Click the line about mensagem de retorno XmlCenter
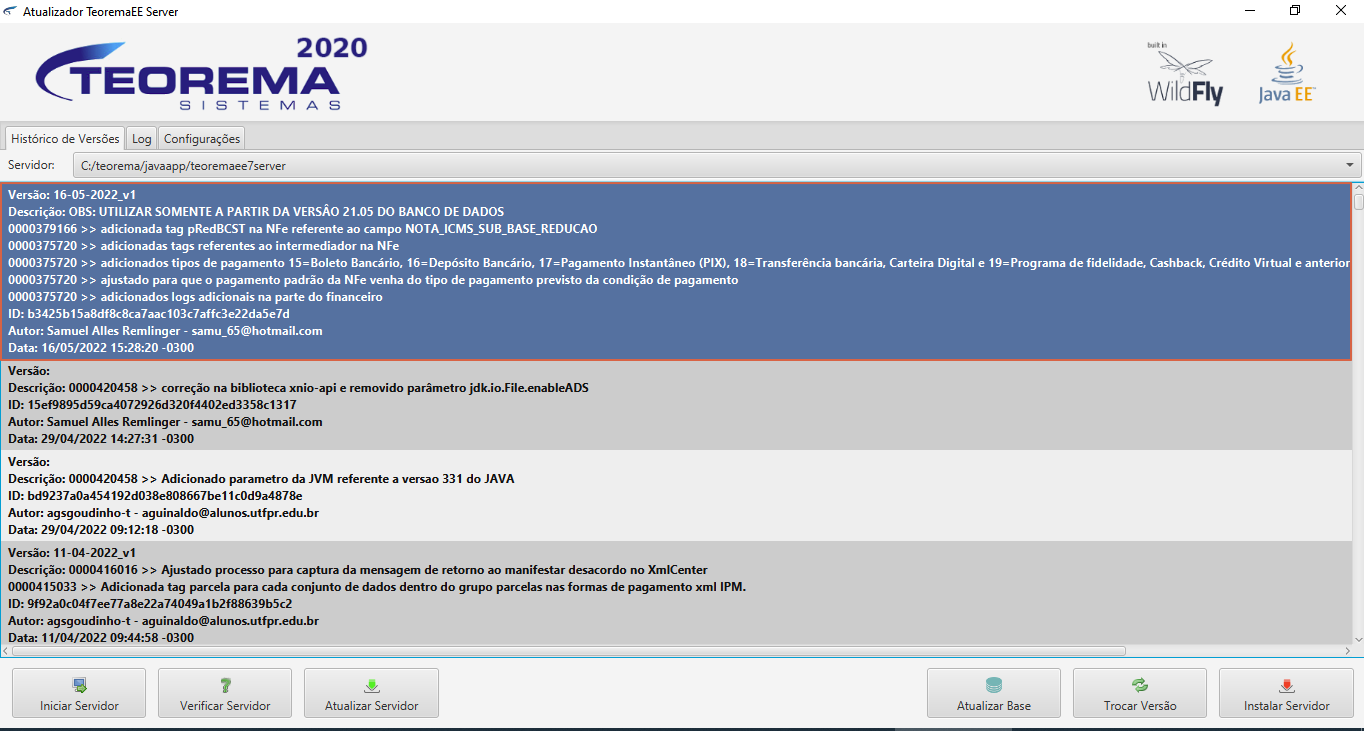 point(358,570)
